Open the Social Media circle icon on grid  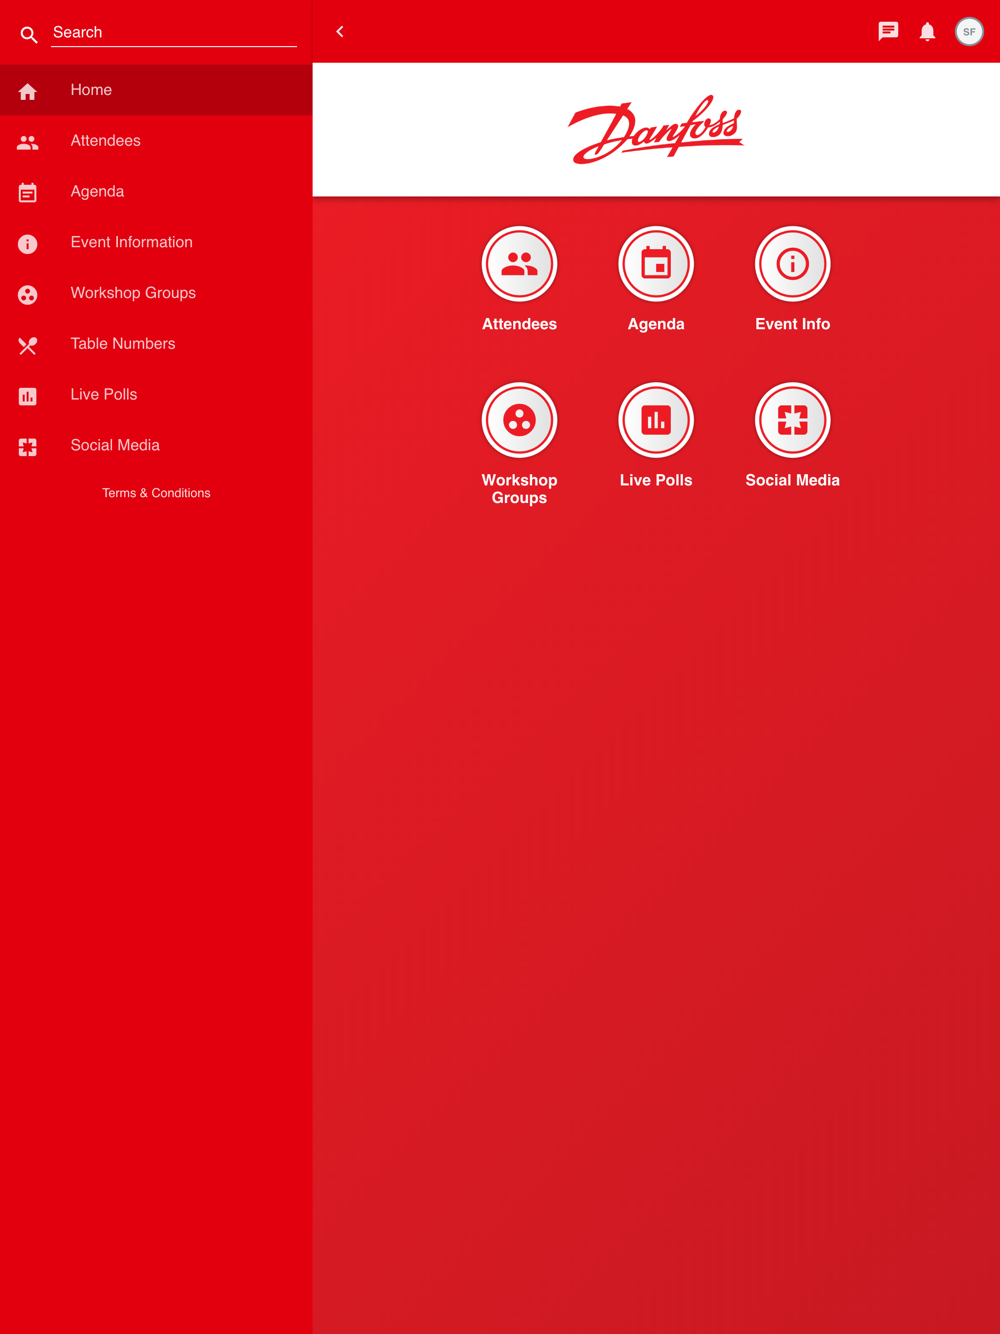pyautogui.click(x=793, y=421)
